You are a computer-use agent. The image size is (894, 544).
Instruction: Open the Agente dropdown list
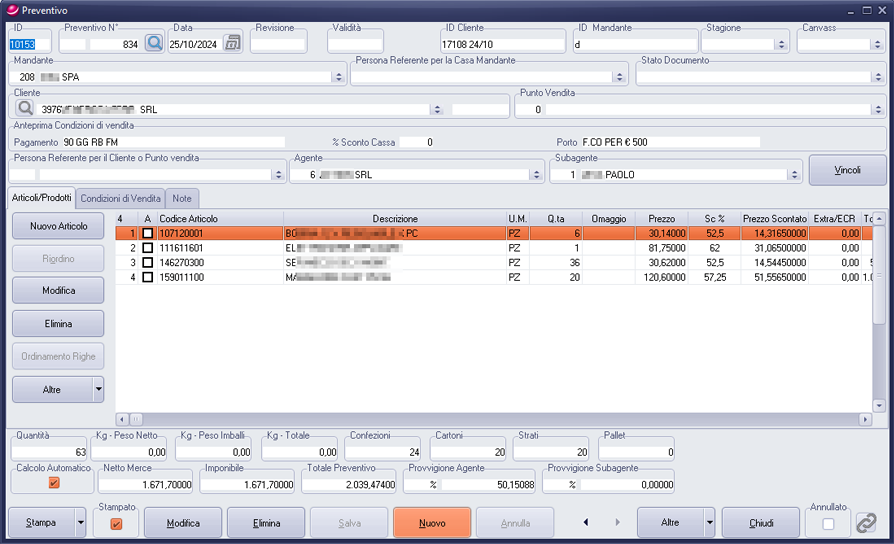(x=537, y=174)
